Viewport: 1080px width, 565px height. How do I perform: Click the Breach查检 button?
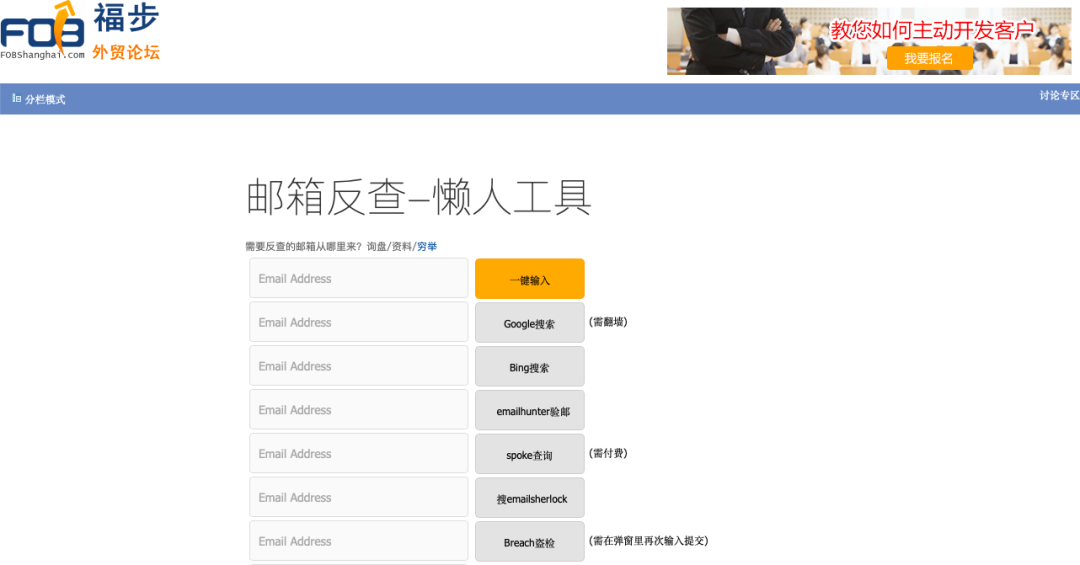pyautogui.click(x=530, y=542)
